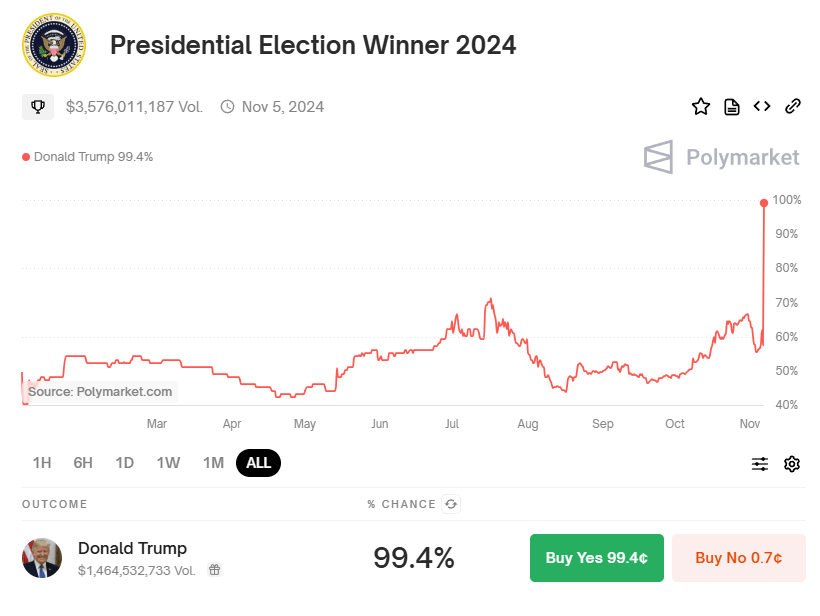Select the 1H time range

pyautogui.click(x=42, y=463)
